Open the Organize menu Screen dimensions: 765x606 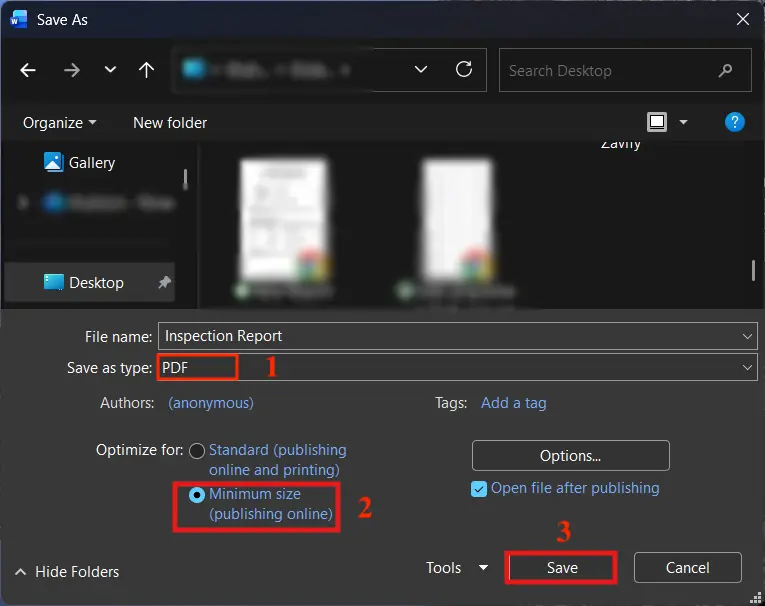click(x=60, y=123)
